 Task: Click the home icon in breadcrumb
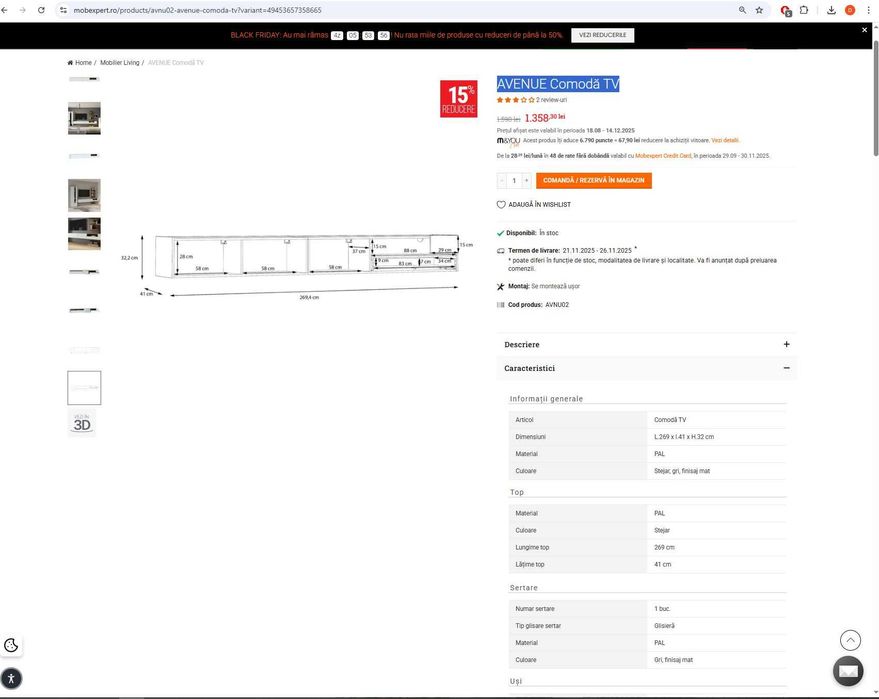tap(70, 63)
